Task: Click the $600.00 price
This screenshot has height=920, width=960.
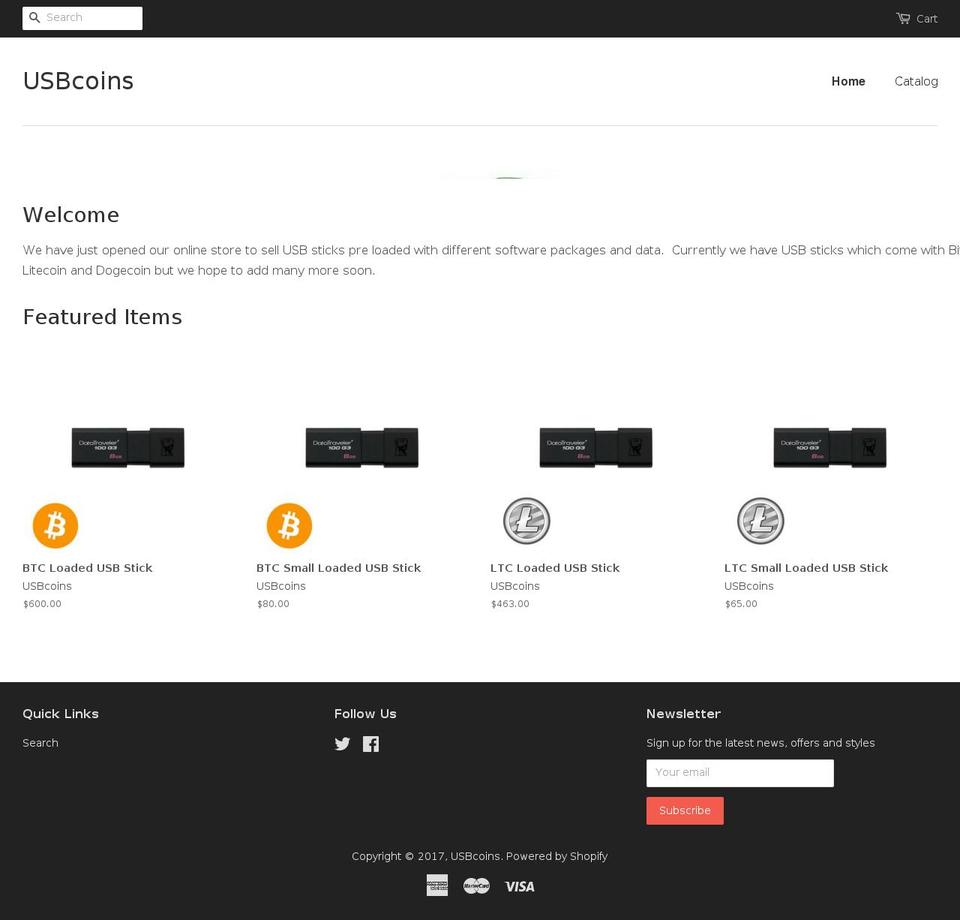Action: [x=42, y=604]
